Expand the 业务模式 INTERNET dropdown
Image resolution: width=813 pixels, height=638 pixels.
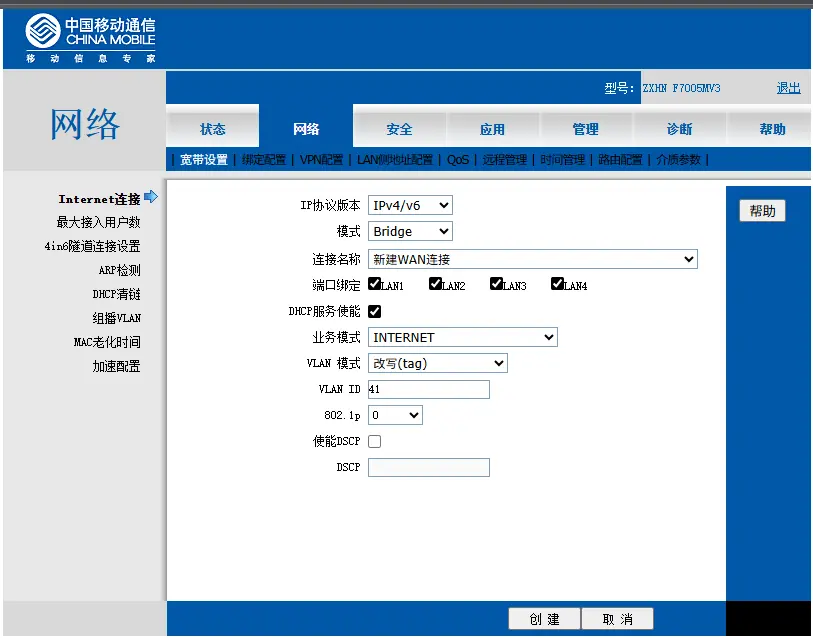462,338
